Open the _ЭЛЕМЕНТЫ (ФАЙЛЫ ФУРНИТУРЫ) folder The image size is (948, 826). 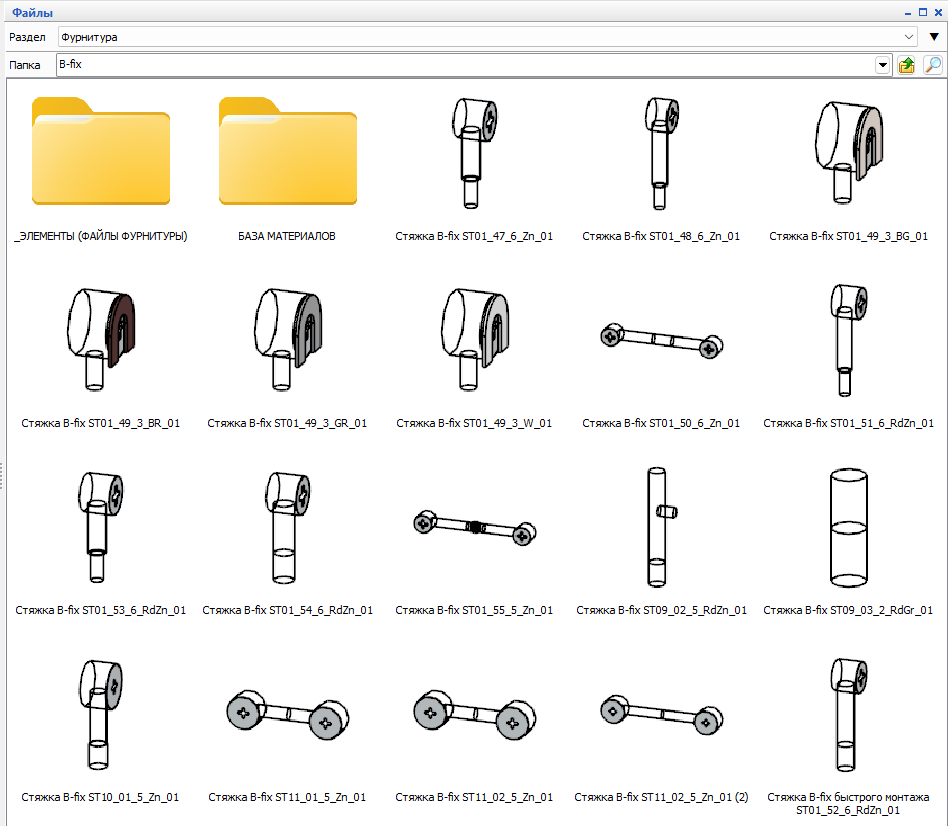coord(101,151)
